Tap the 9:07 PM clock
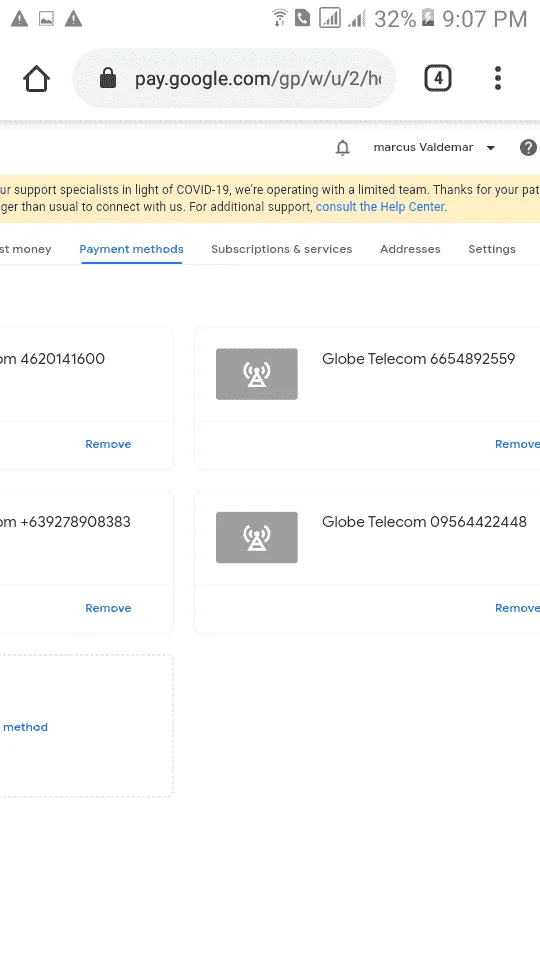Screen dimensions: 540x960 484,19
